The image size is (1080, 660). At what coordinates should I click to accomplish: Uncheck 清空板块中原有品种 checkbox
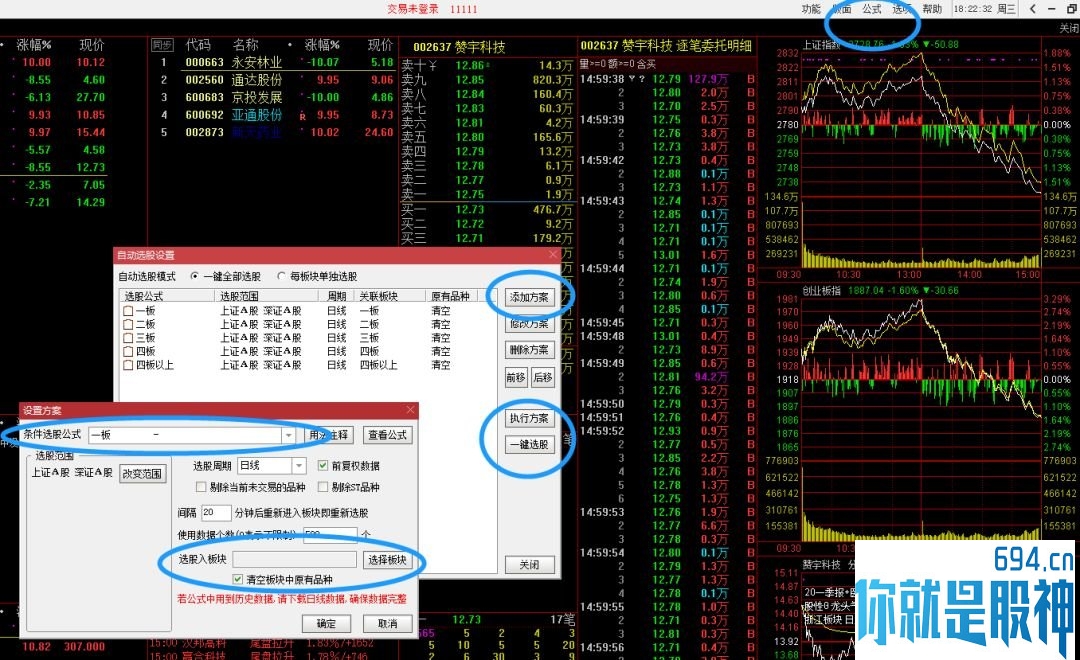click(x=238, y=579)
